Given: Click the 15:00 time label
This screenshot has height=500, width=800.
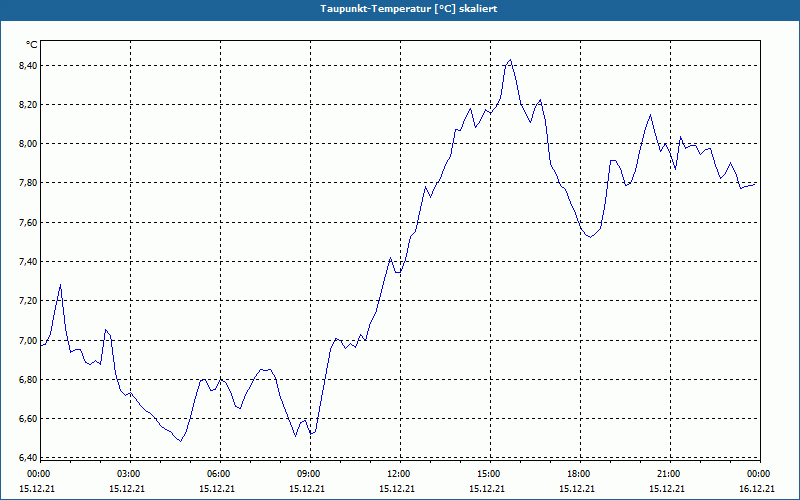Looking at the screenshot, I should click(x=490, y=474).
